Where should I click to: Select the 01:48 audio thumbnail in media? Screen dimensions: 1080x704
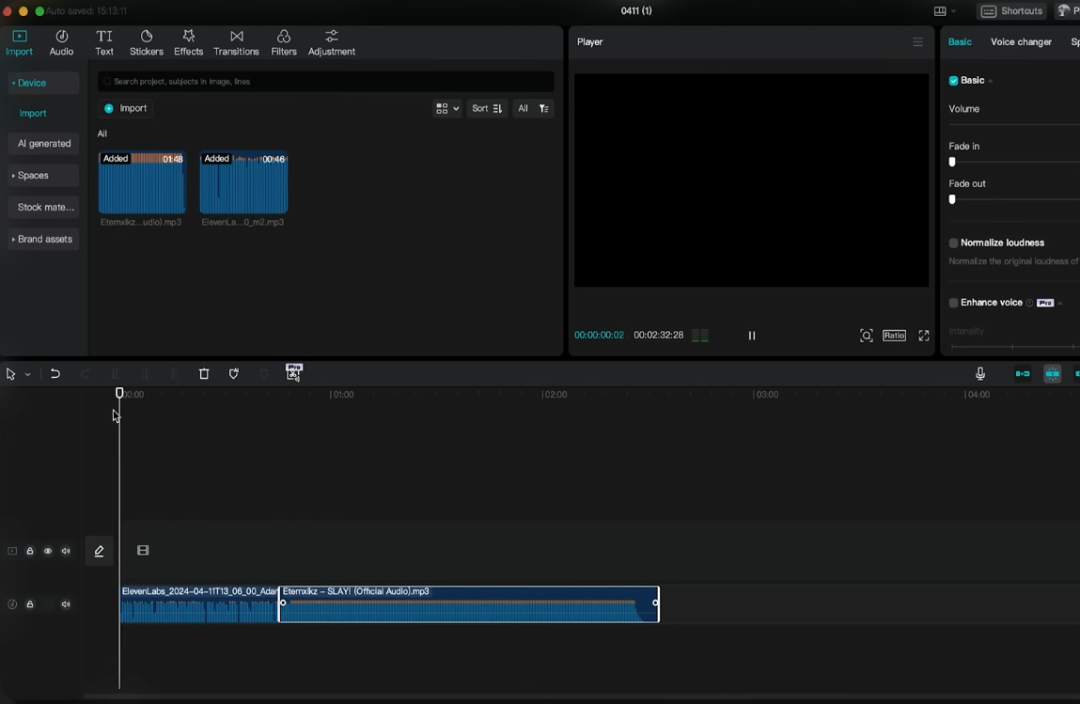point(142,183)
